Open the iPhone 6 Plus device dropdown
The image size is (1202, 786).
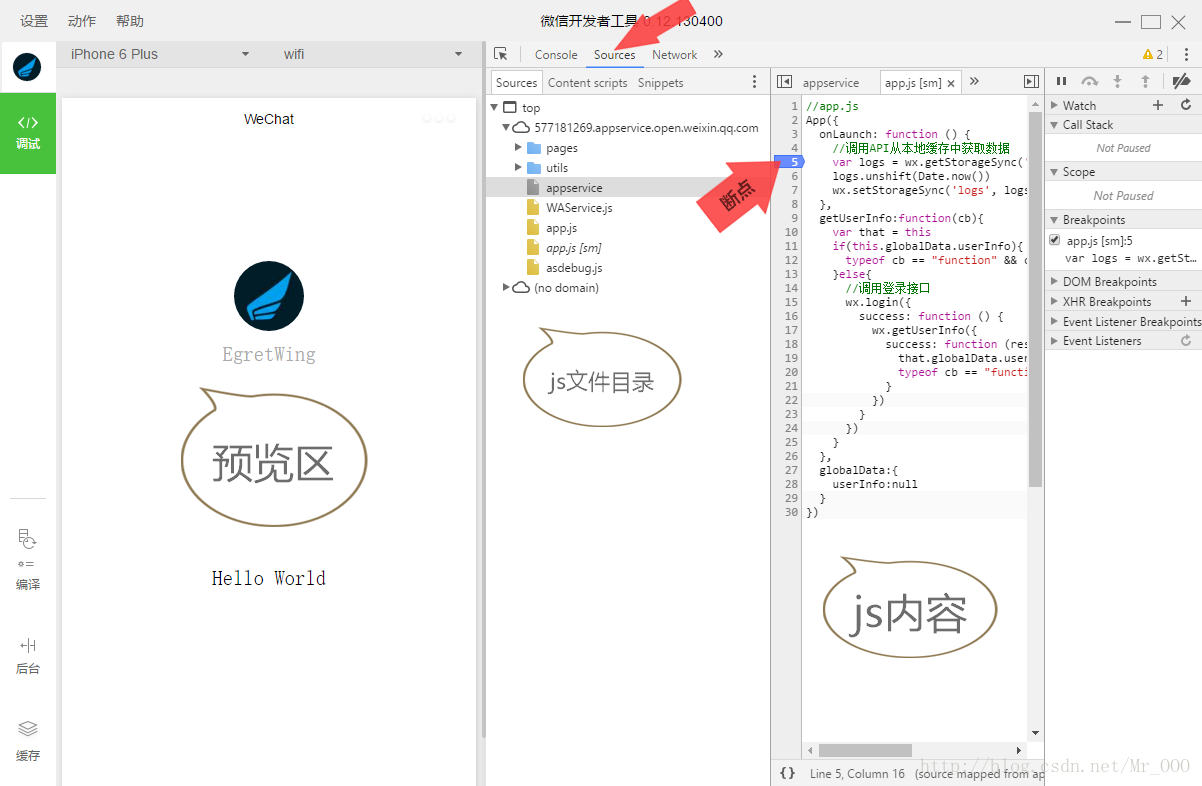[159, 54]
